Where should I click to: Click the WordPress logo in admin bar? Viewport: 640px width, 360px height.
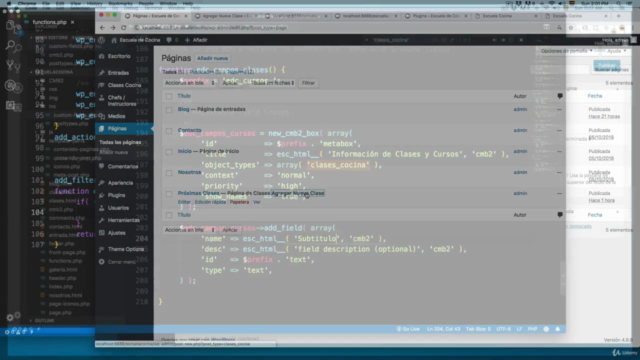102,40
